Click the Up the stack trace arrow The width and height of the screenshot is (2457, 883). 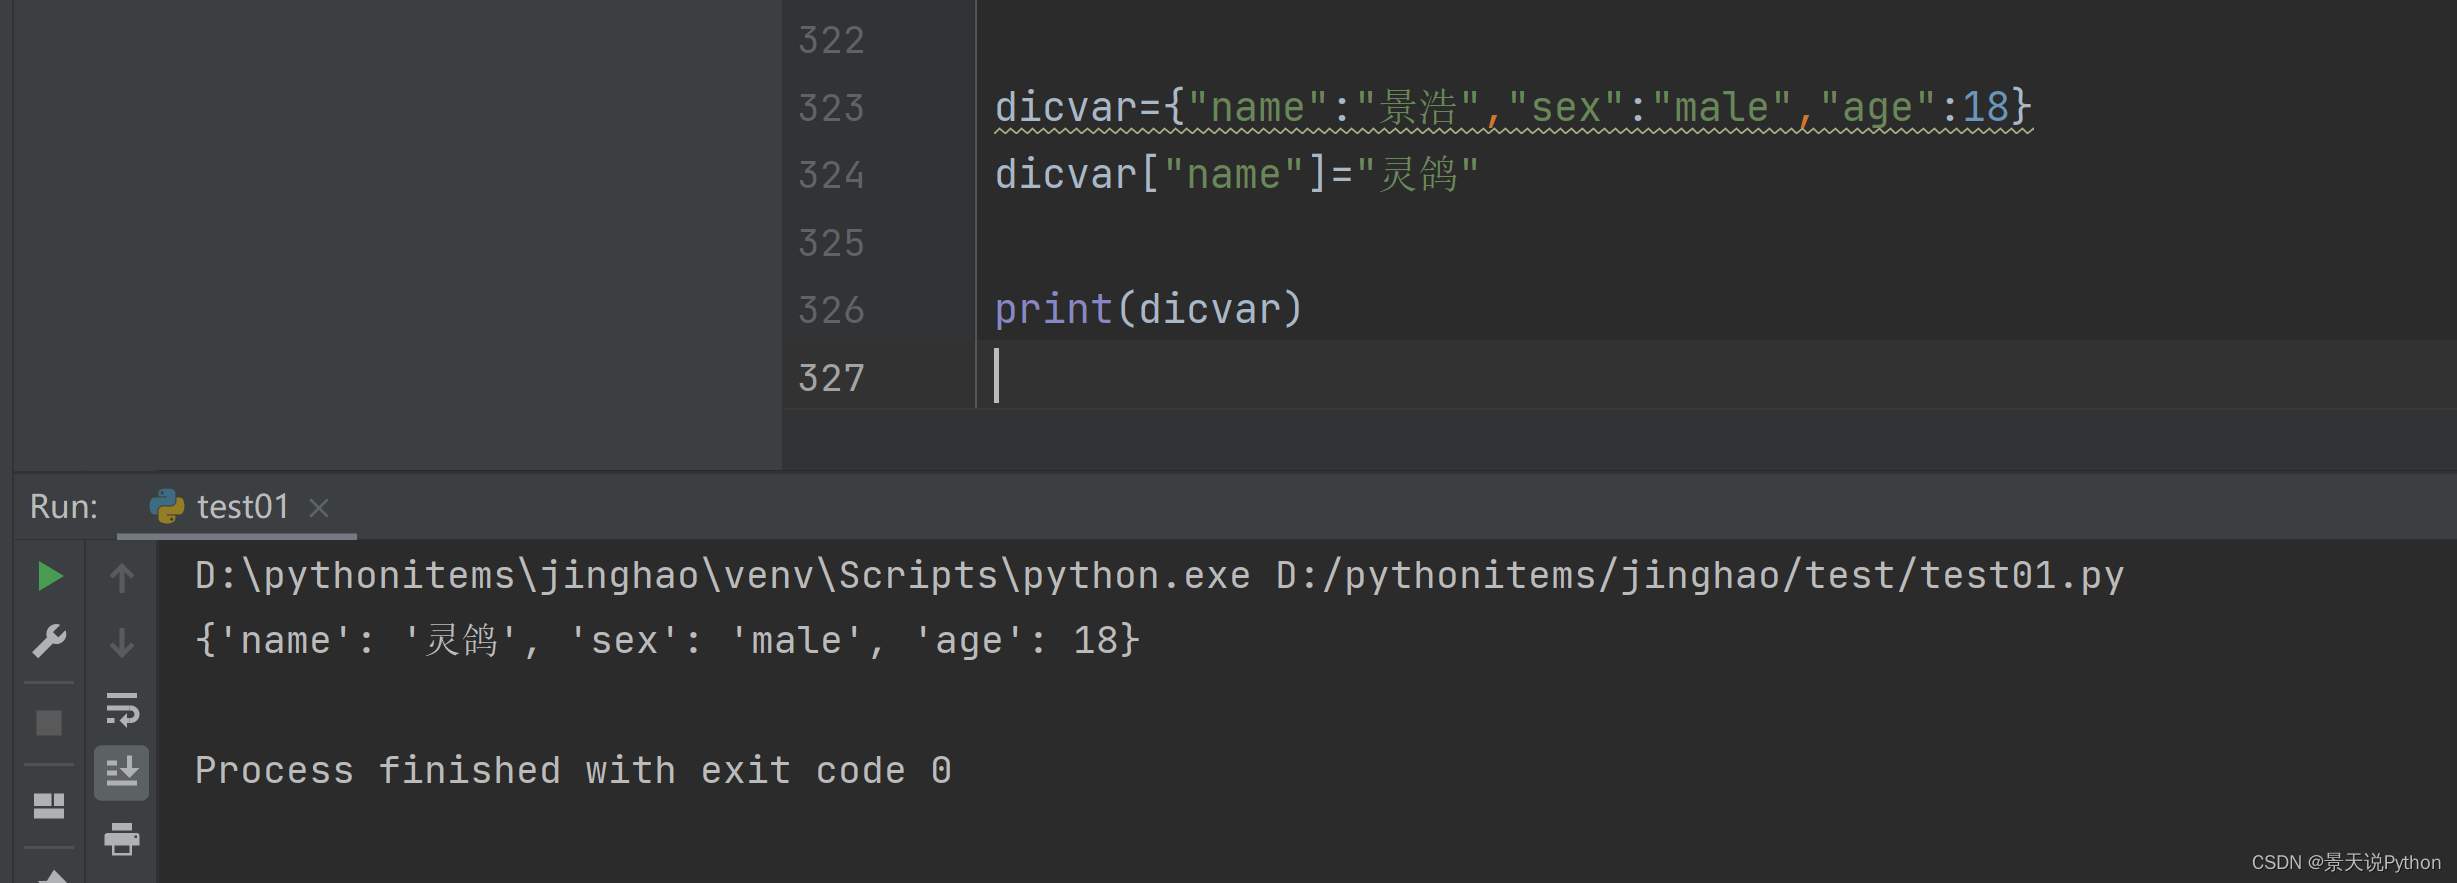coord(122,577)
